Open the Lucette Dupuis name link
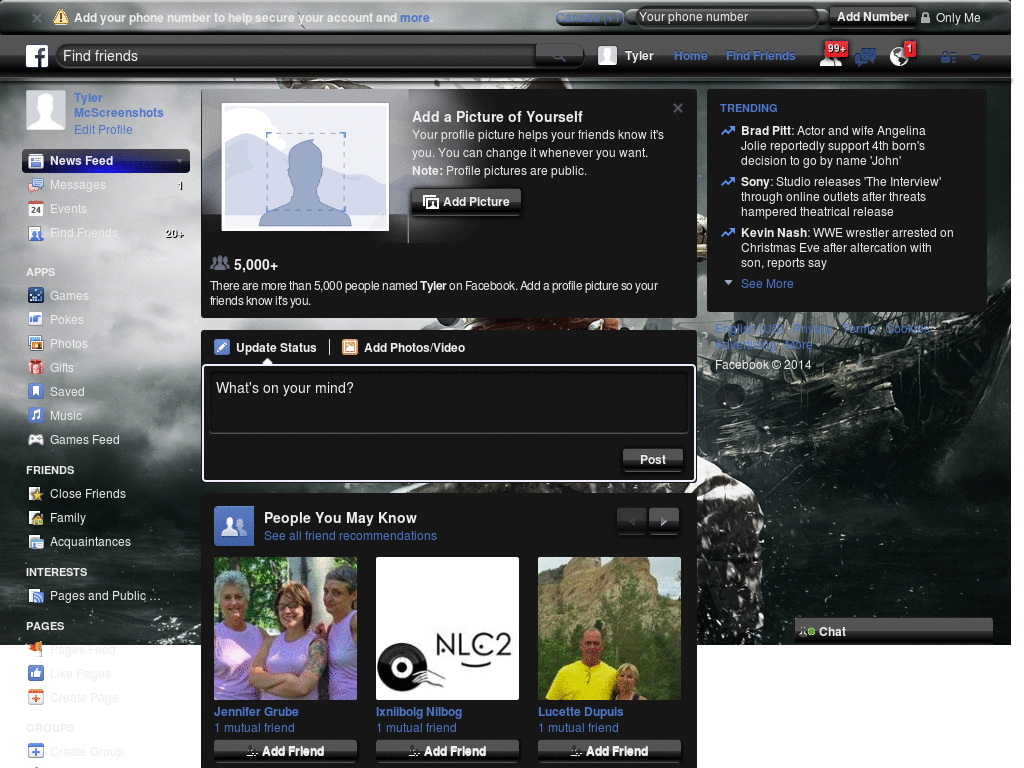The image size is (1024, 768). [581, 712]
